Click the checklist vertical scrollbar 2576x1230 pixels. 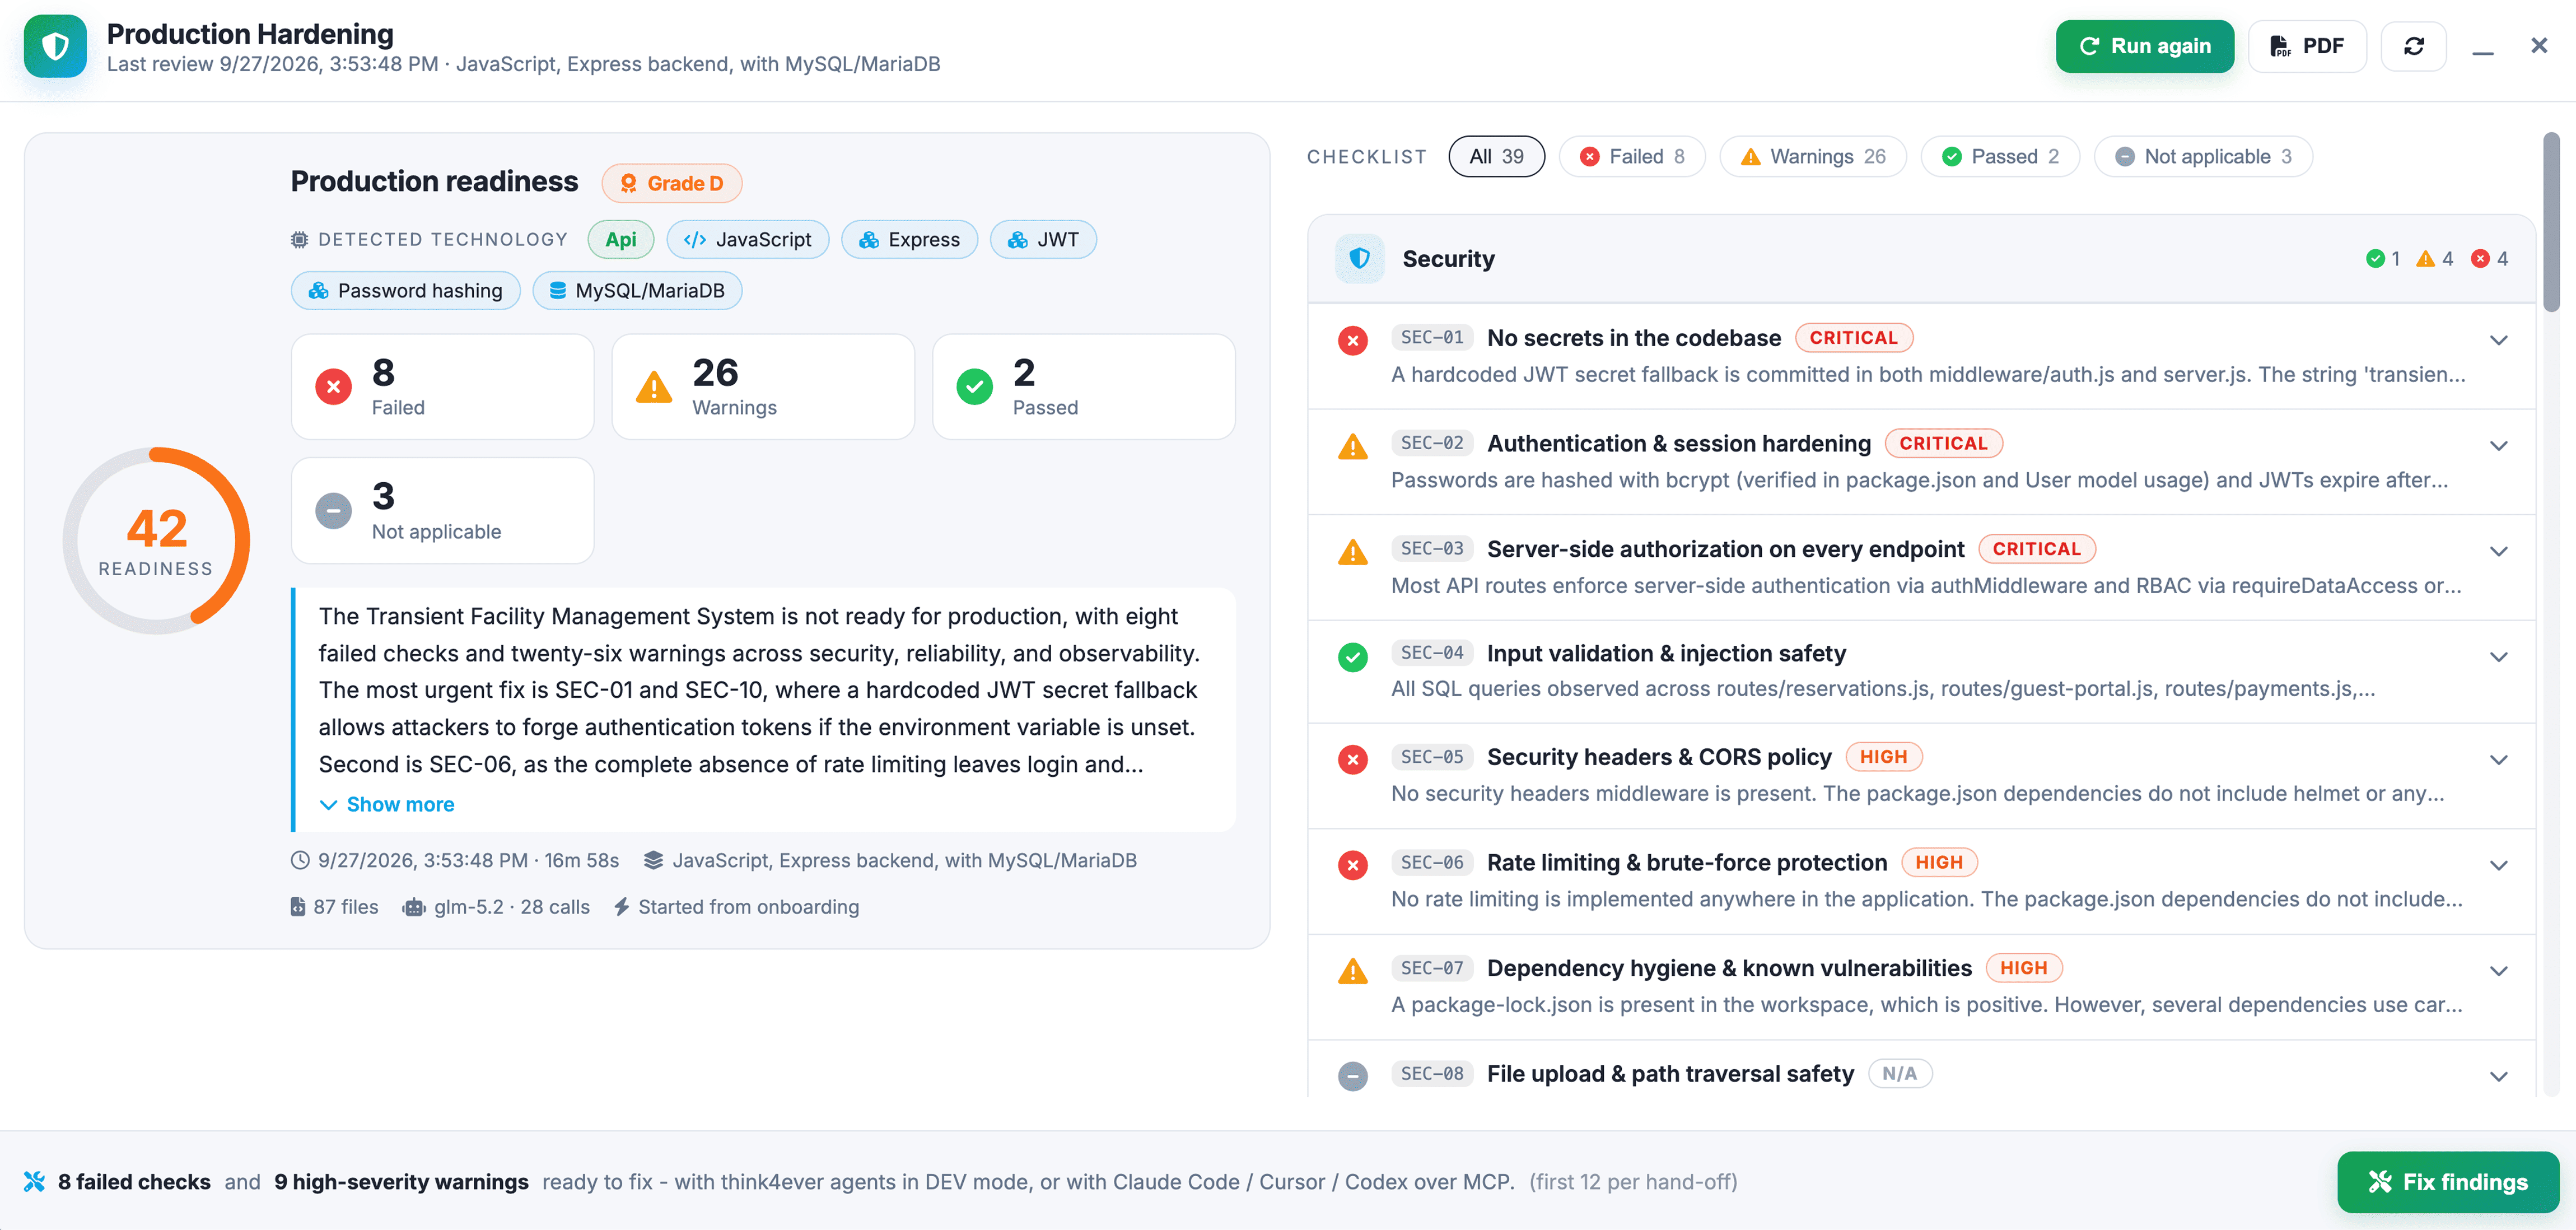2551,222
